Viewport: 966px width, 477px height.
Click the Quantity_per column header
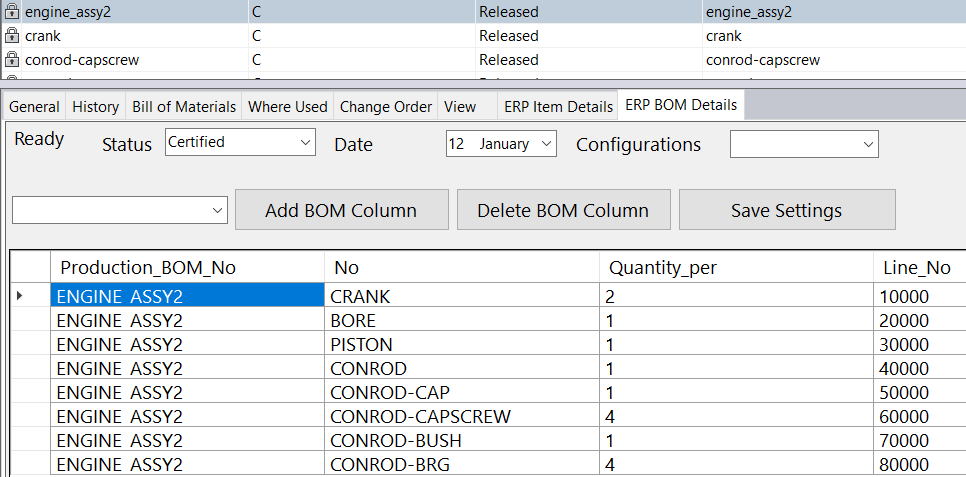(663, 268)
